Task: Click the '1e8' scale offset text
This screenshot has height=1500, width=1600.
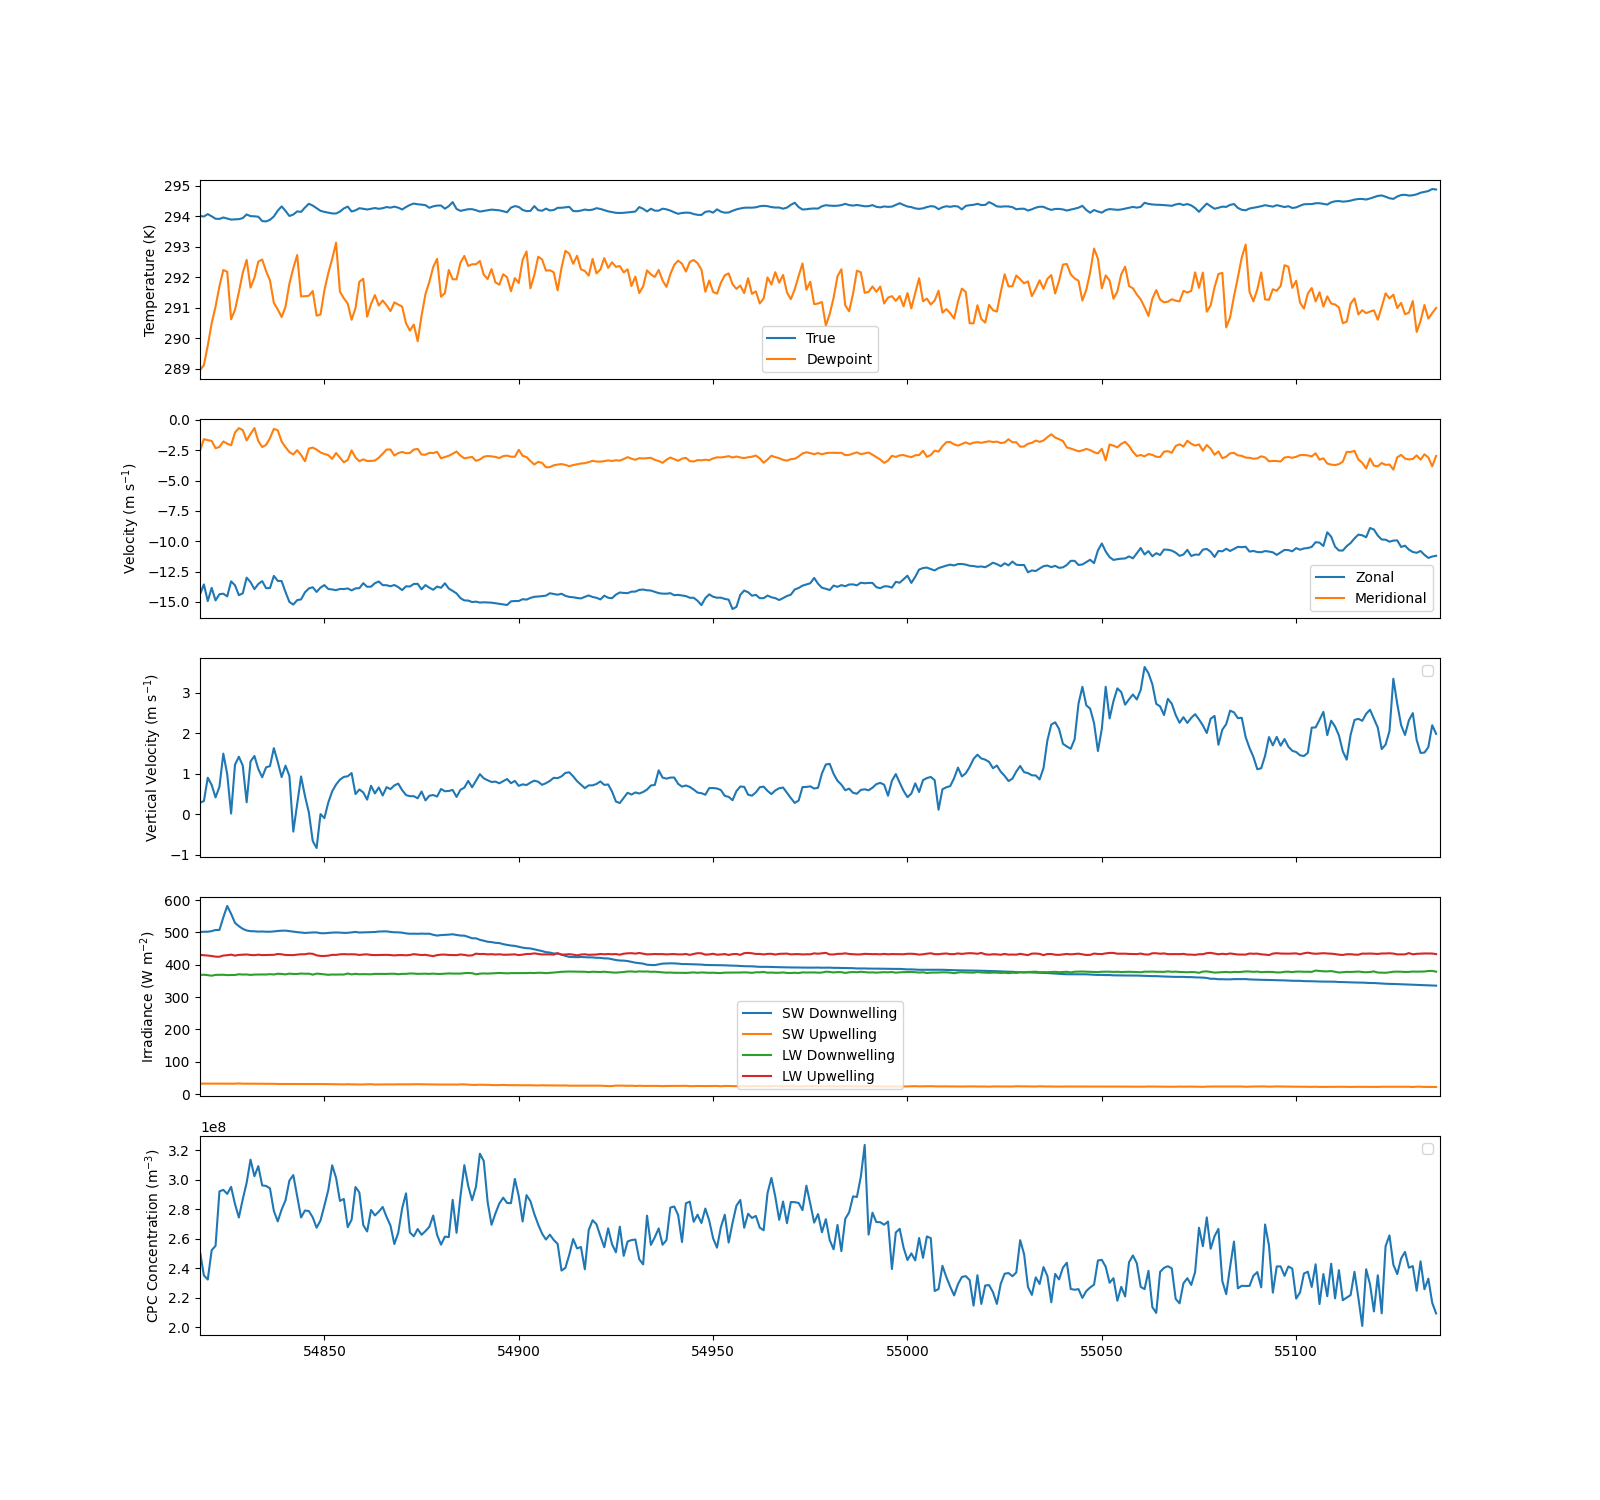Action: [213, 1127]
